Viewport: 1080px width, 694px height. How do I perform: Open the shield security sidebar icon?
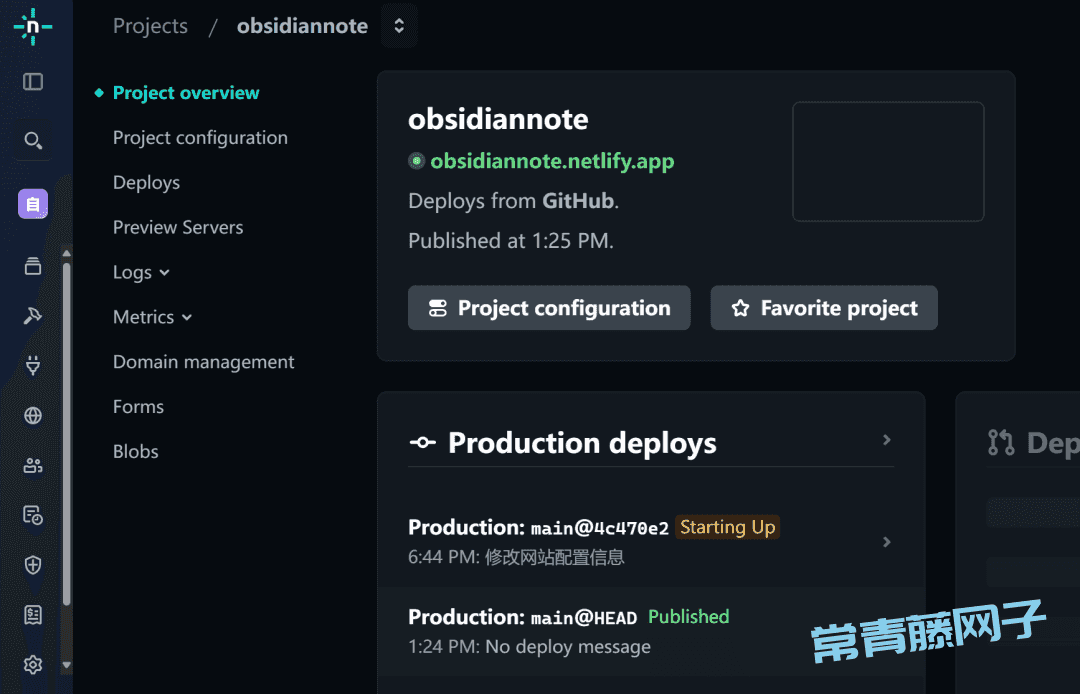tap(32, 565)
